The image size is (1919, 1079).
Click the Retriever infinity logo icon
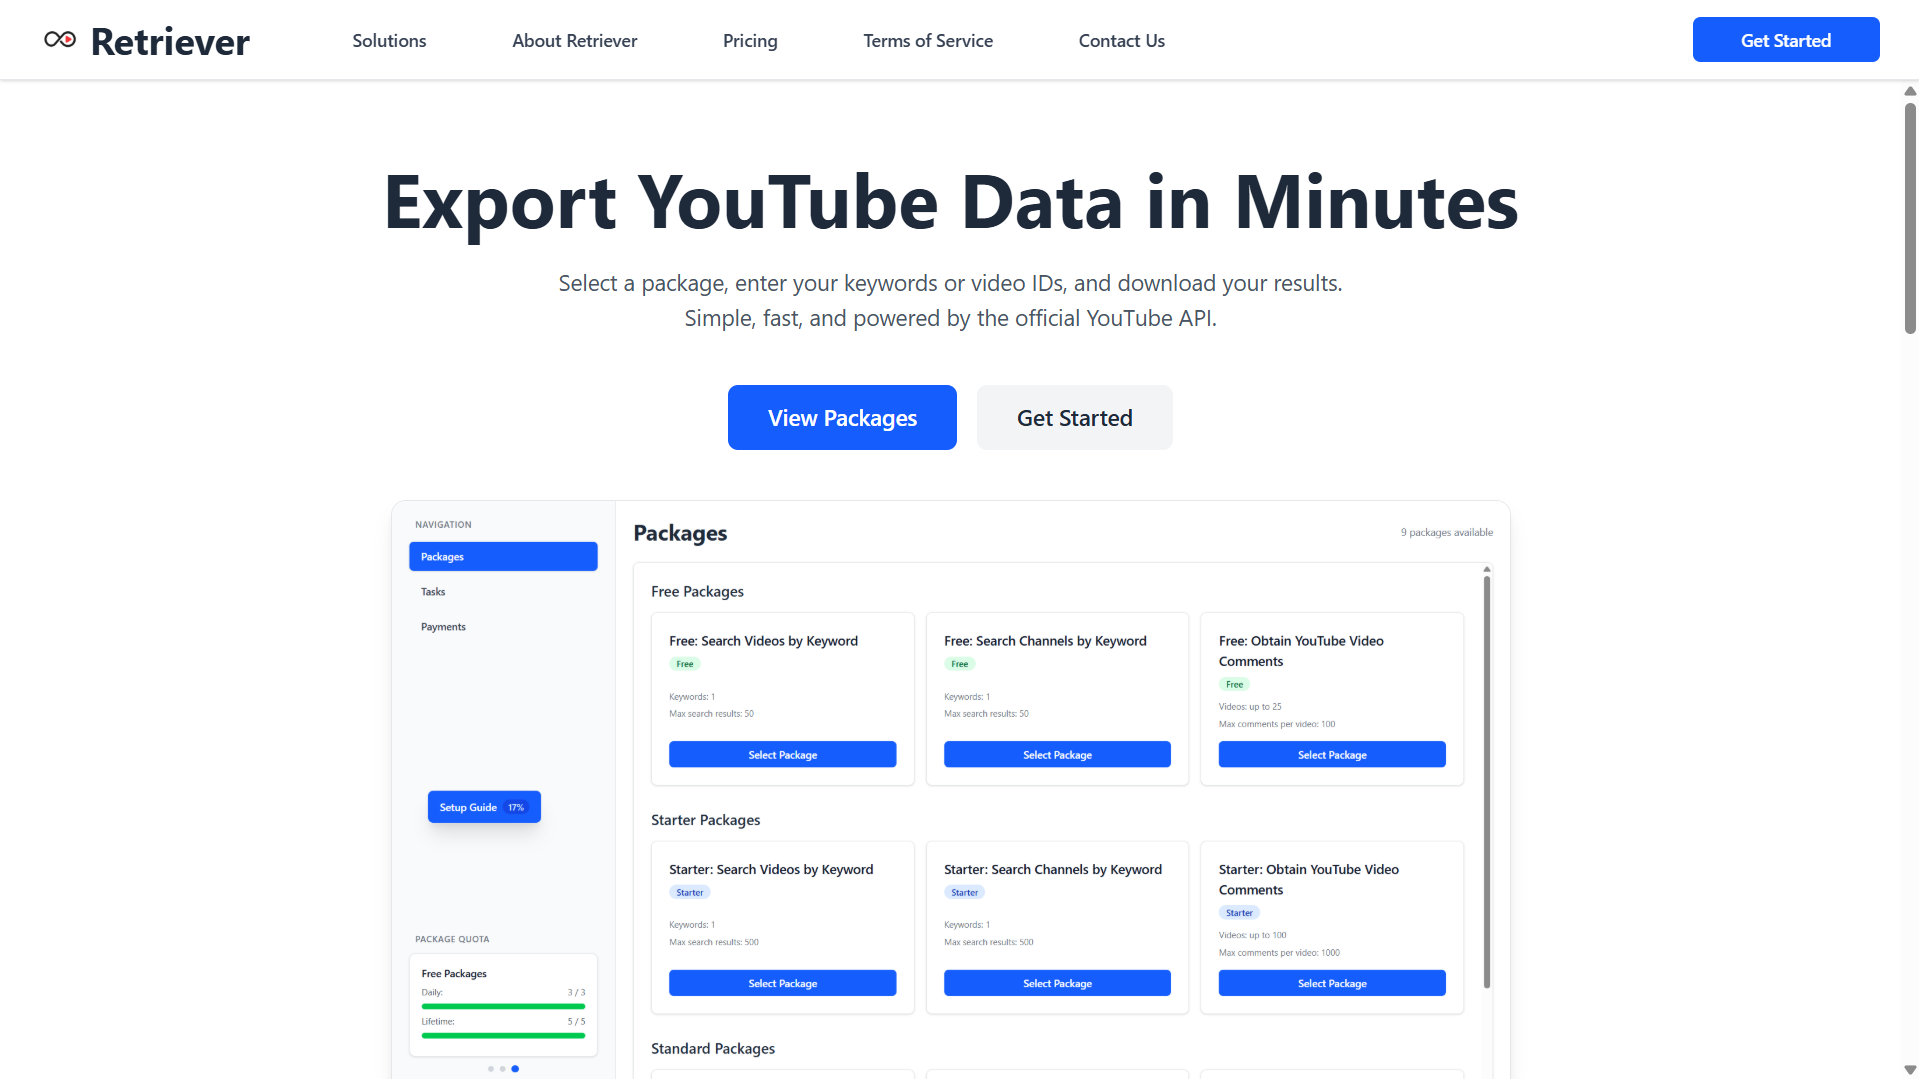click(x=59, y=40)
